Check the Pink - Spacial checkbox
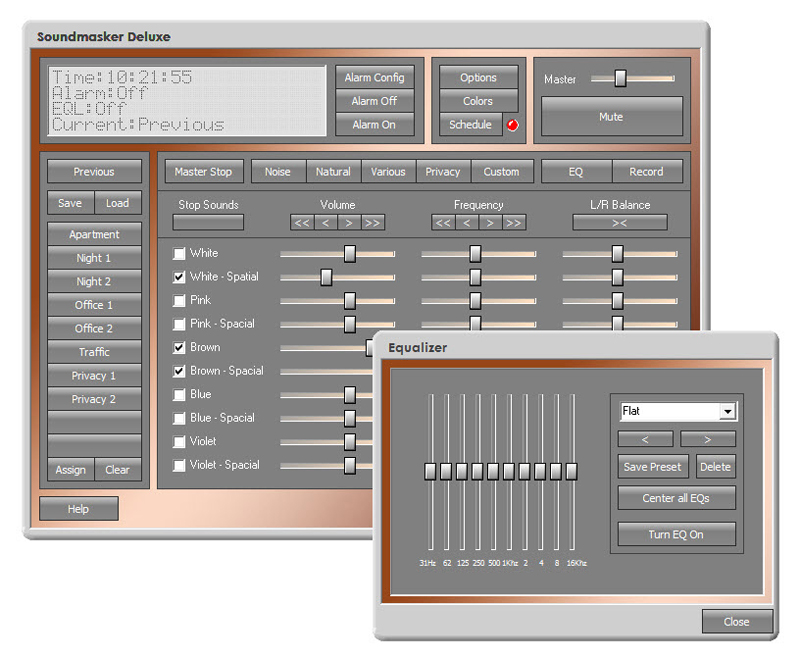800x657 pixels. (179, 324)
